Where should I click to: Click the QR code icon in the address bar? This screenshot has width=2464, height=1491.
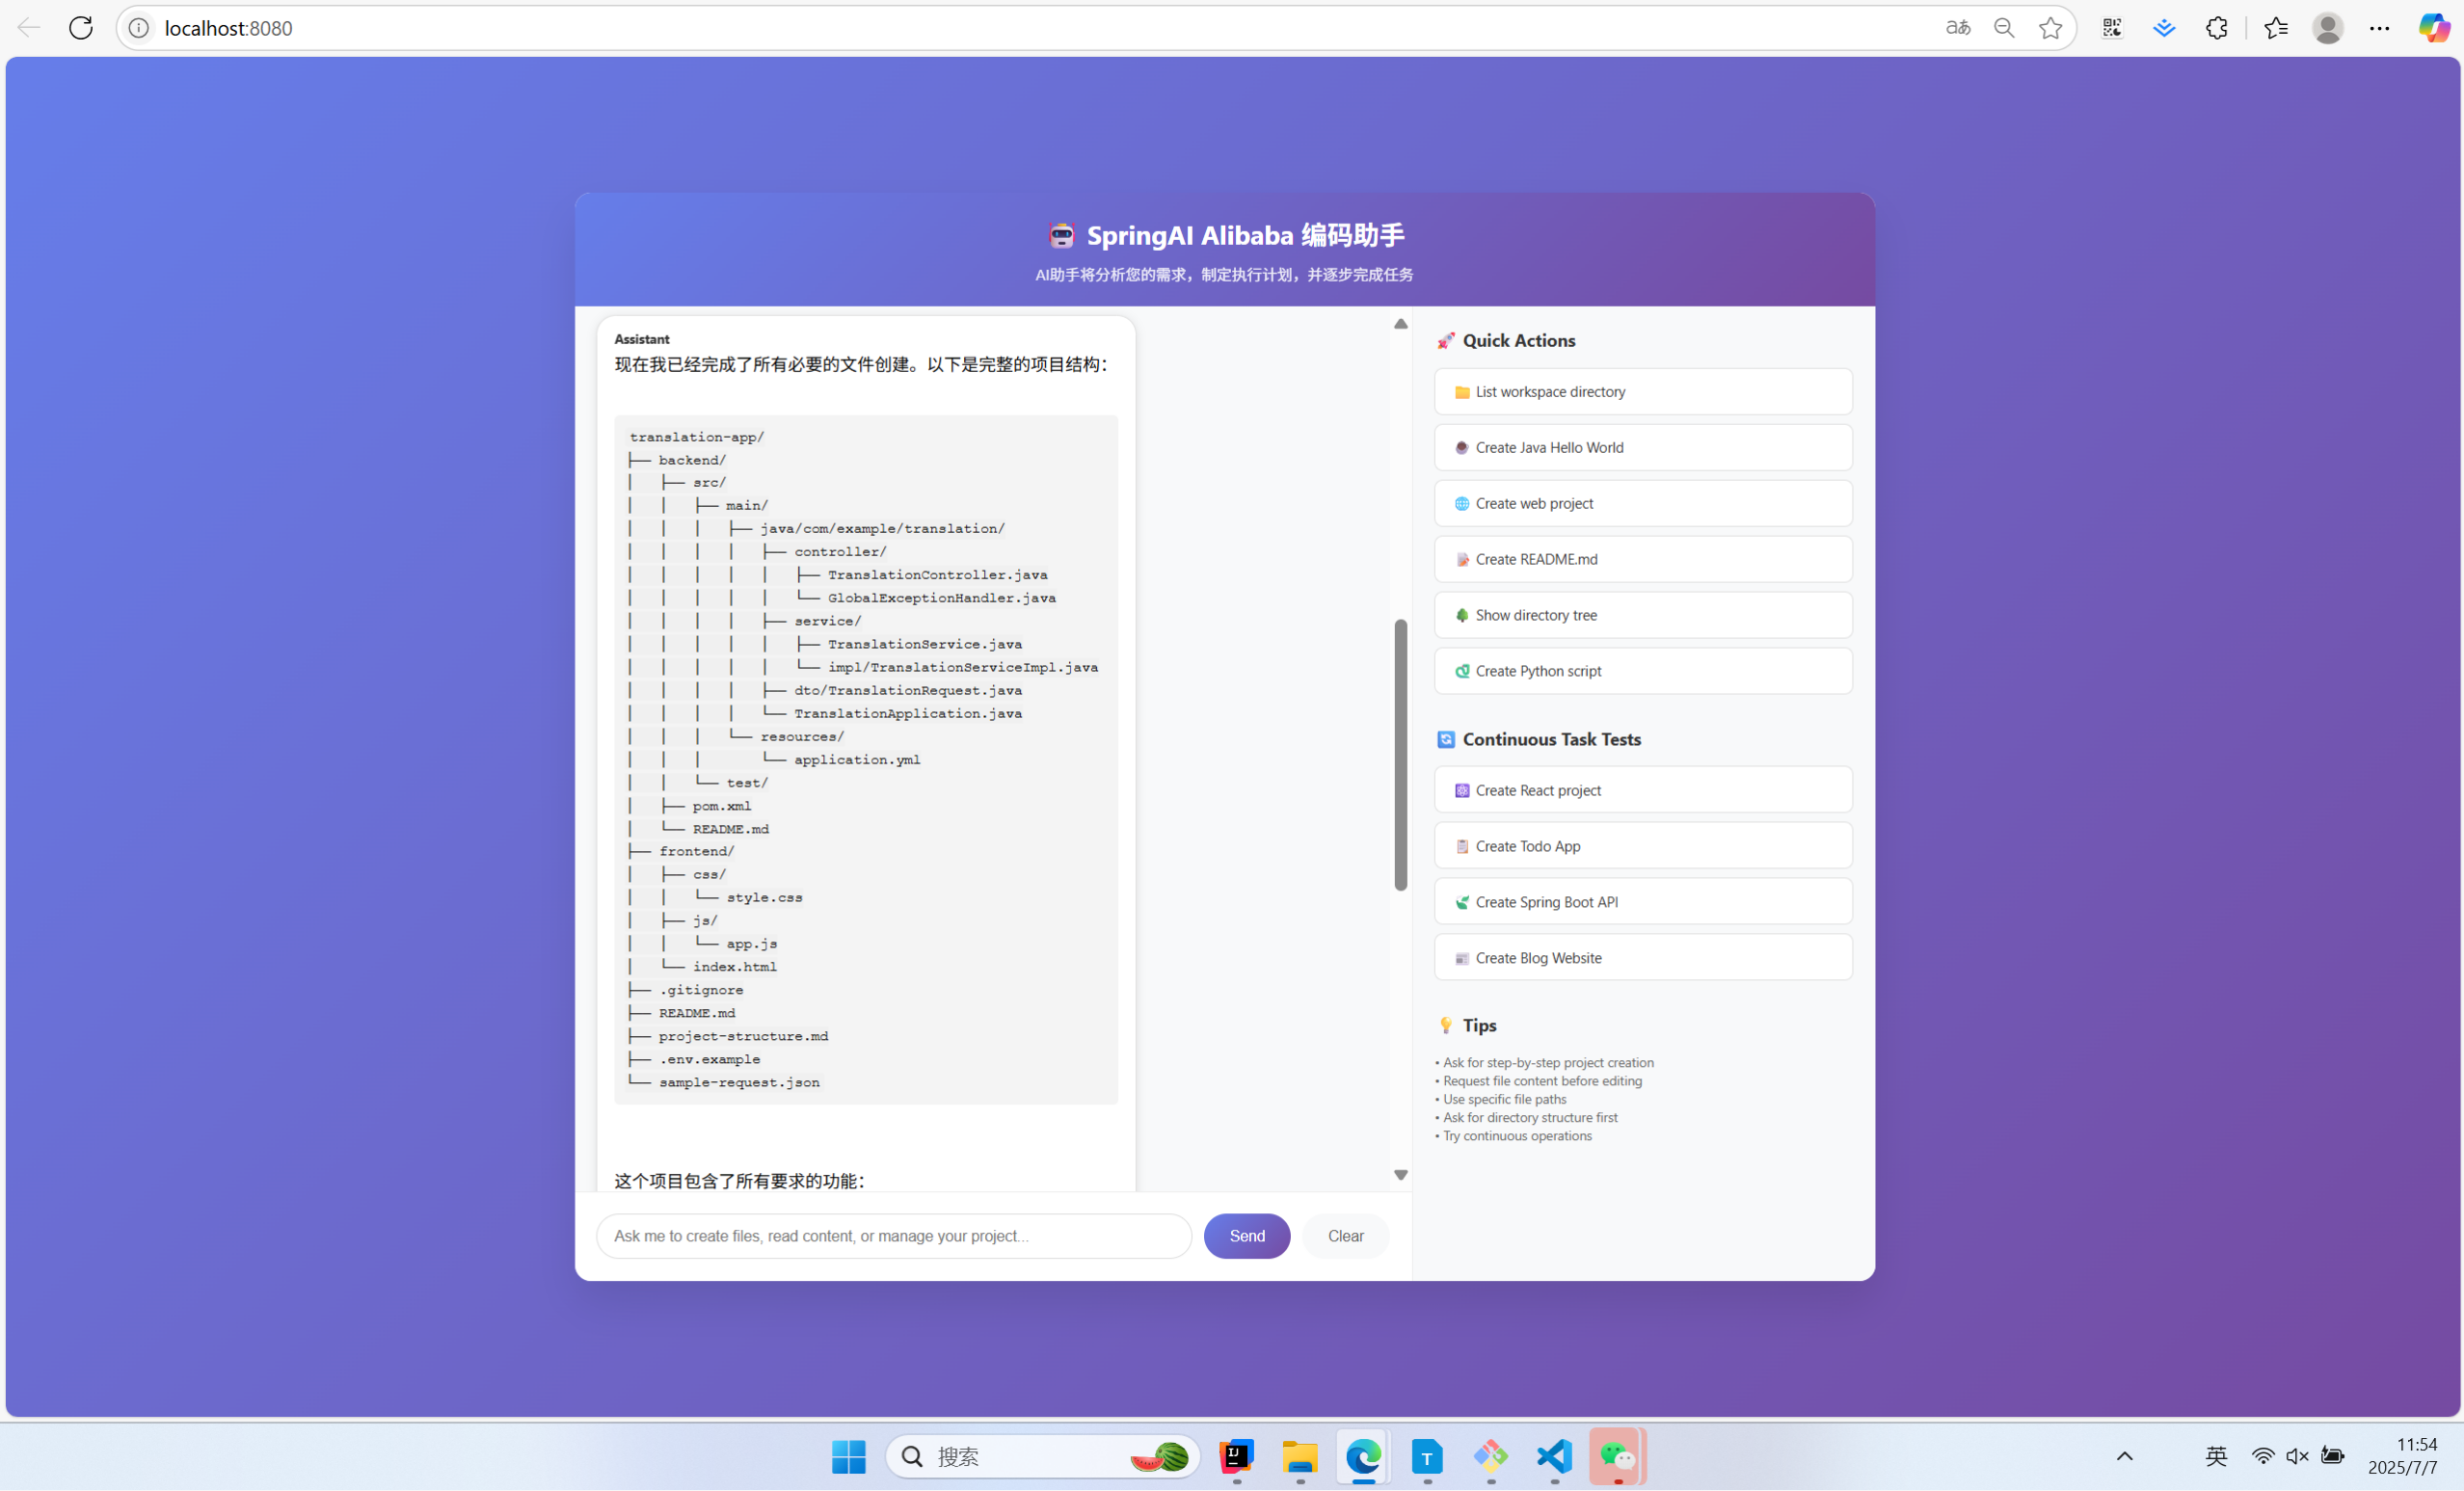coord(2112,27)
